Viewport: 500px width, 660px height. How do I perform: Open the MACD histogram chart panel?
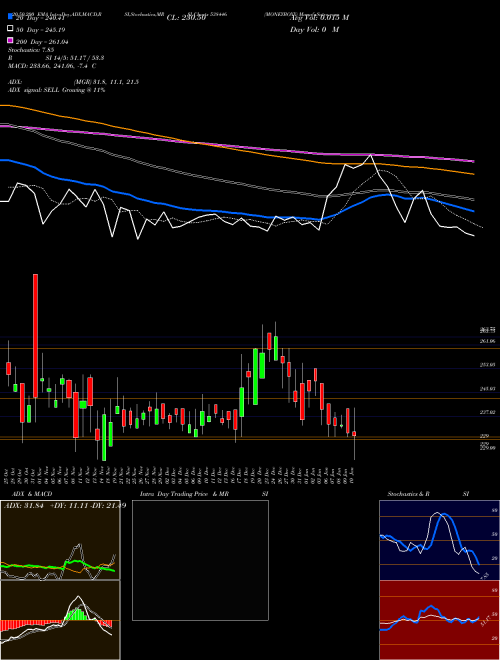60,620
